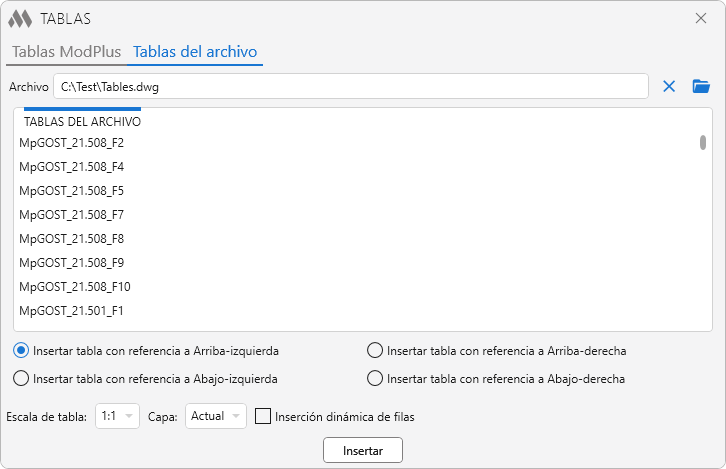Select Arriba-izquierda reference radio button
726x469 pixels.
point(21,351)
